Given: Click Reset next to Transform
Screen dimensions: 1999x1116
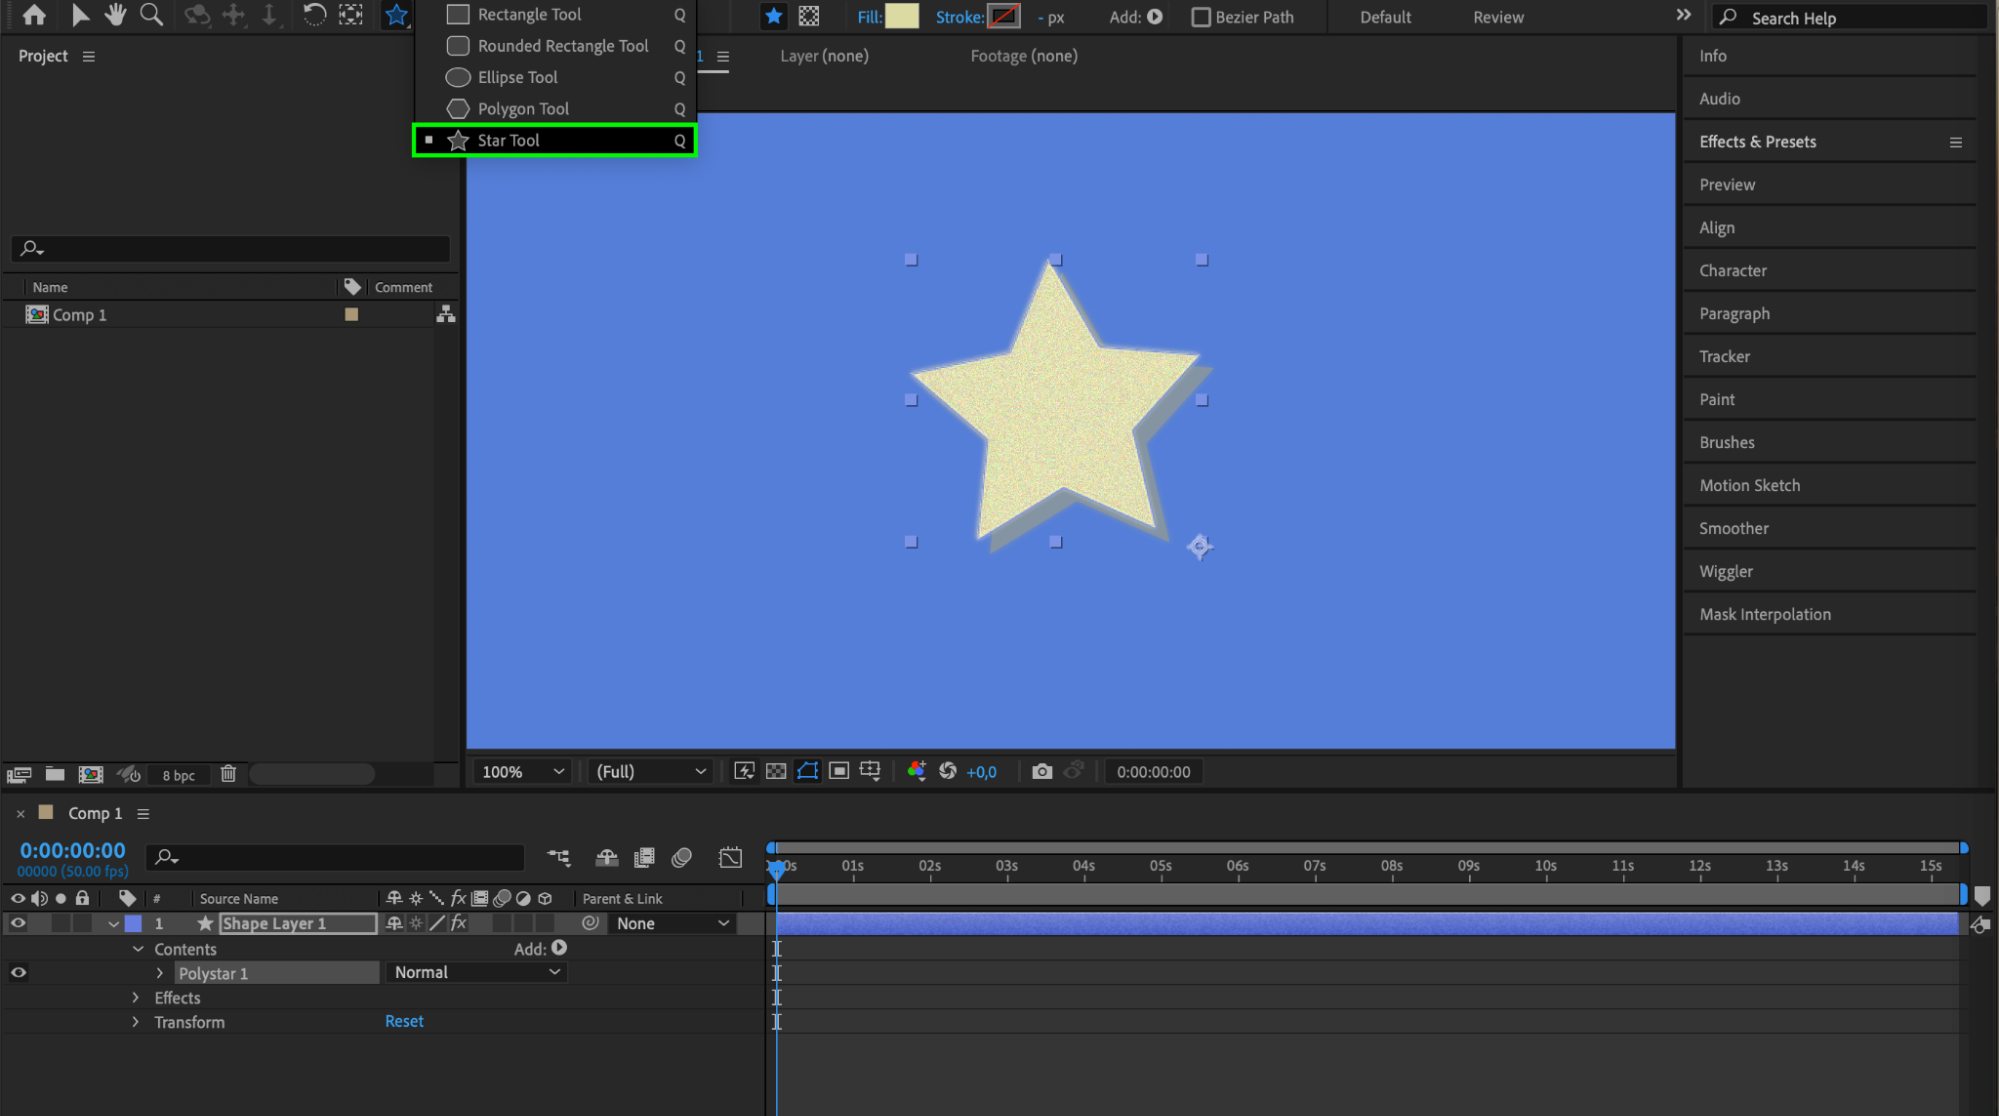Looking at the screenshot, I should coord(404,1021).
